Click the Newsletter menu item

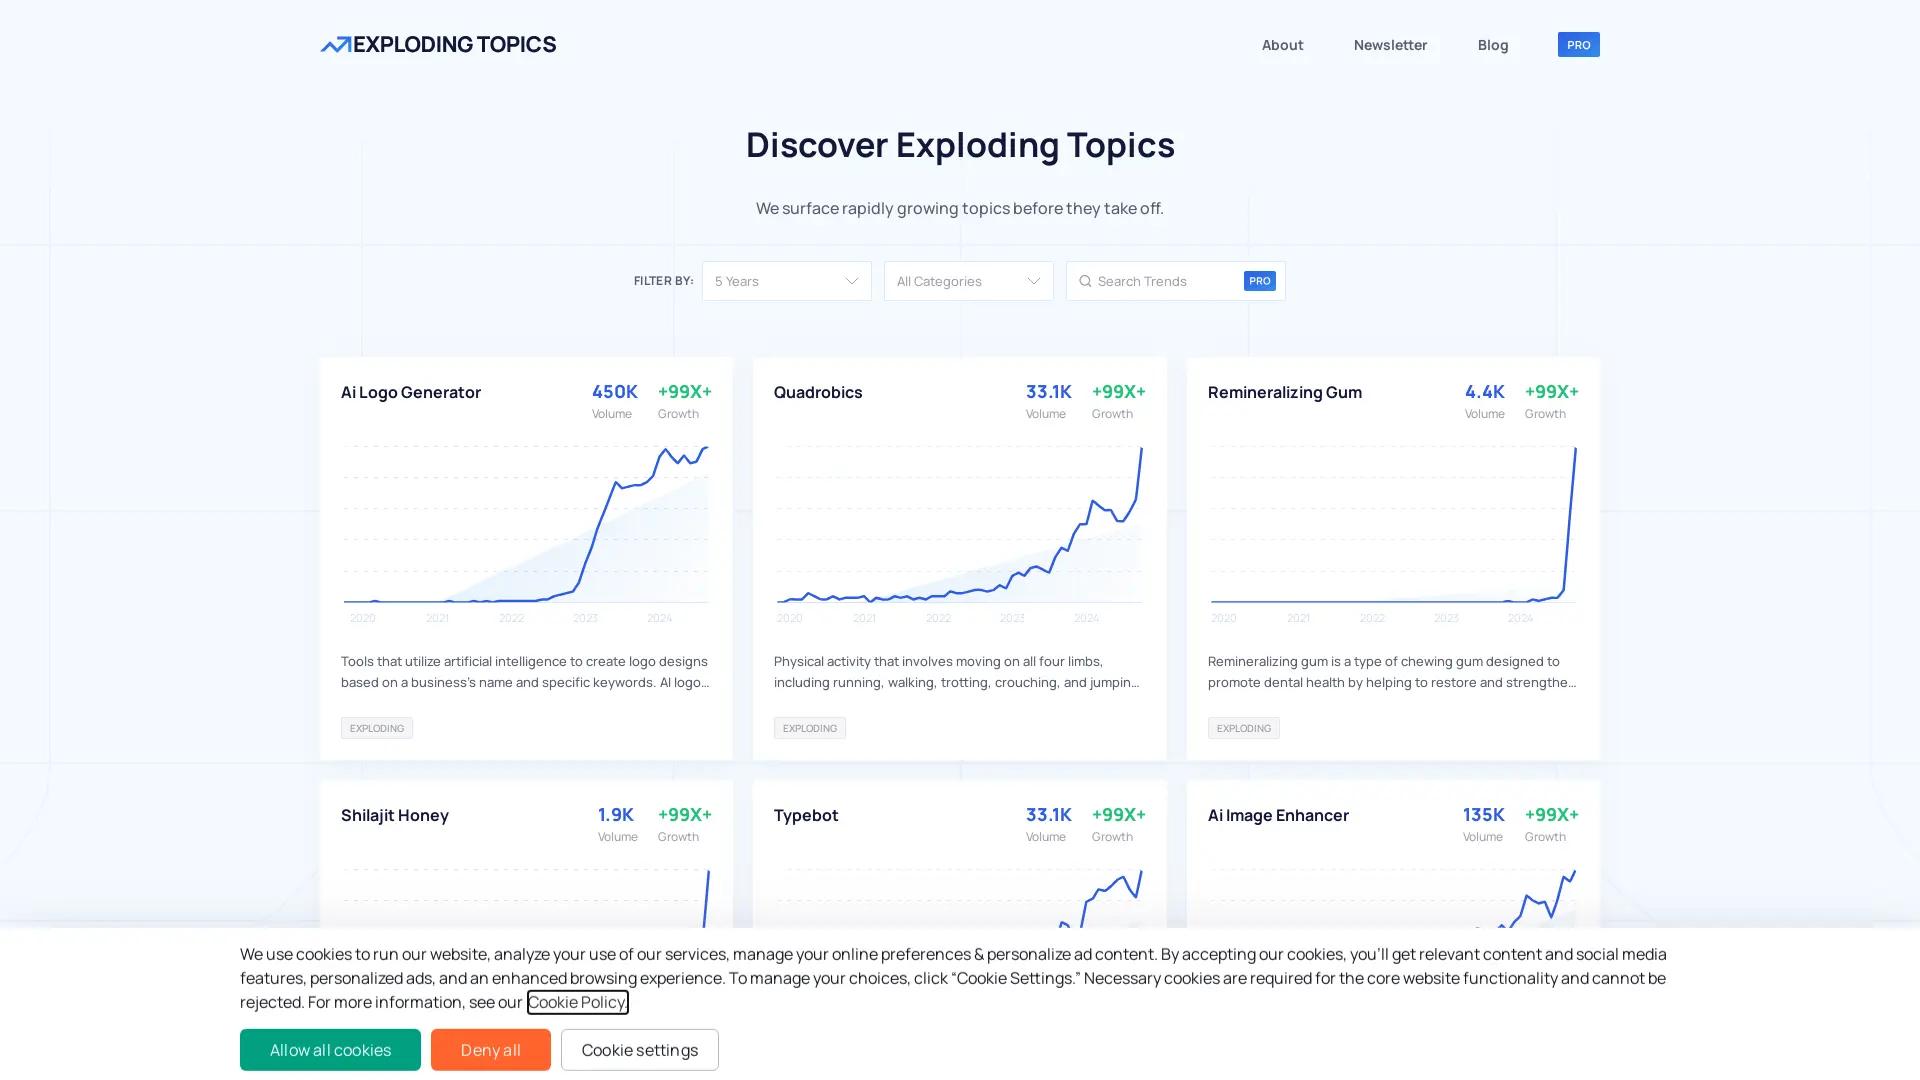pyautogui.click(x=1390, y=45)
